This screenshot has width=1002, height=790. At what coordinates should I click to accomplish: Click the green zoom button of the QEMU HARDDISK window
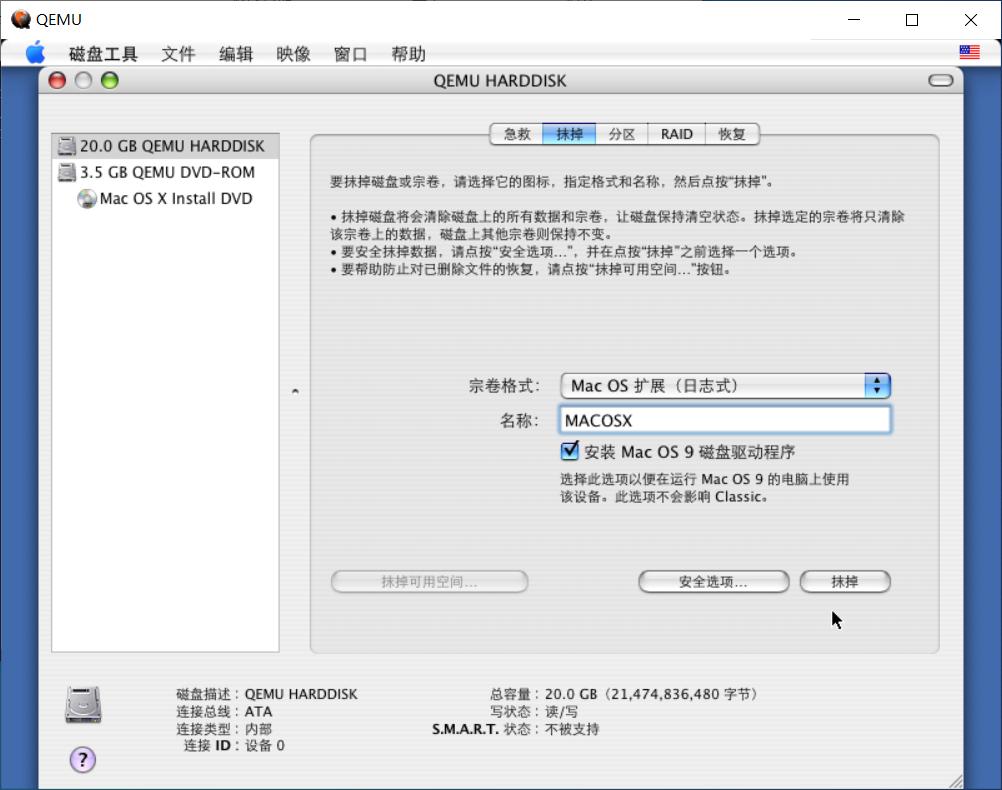click(x=110, y=81)
